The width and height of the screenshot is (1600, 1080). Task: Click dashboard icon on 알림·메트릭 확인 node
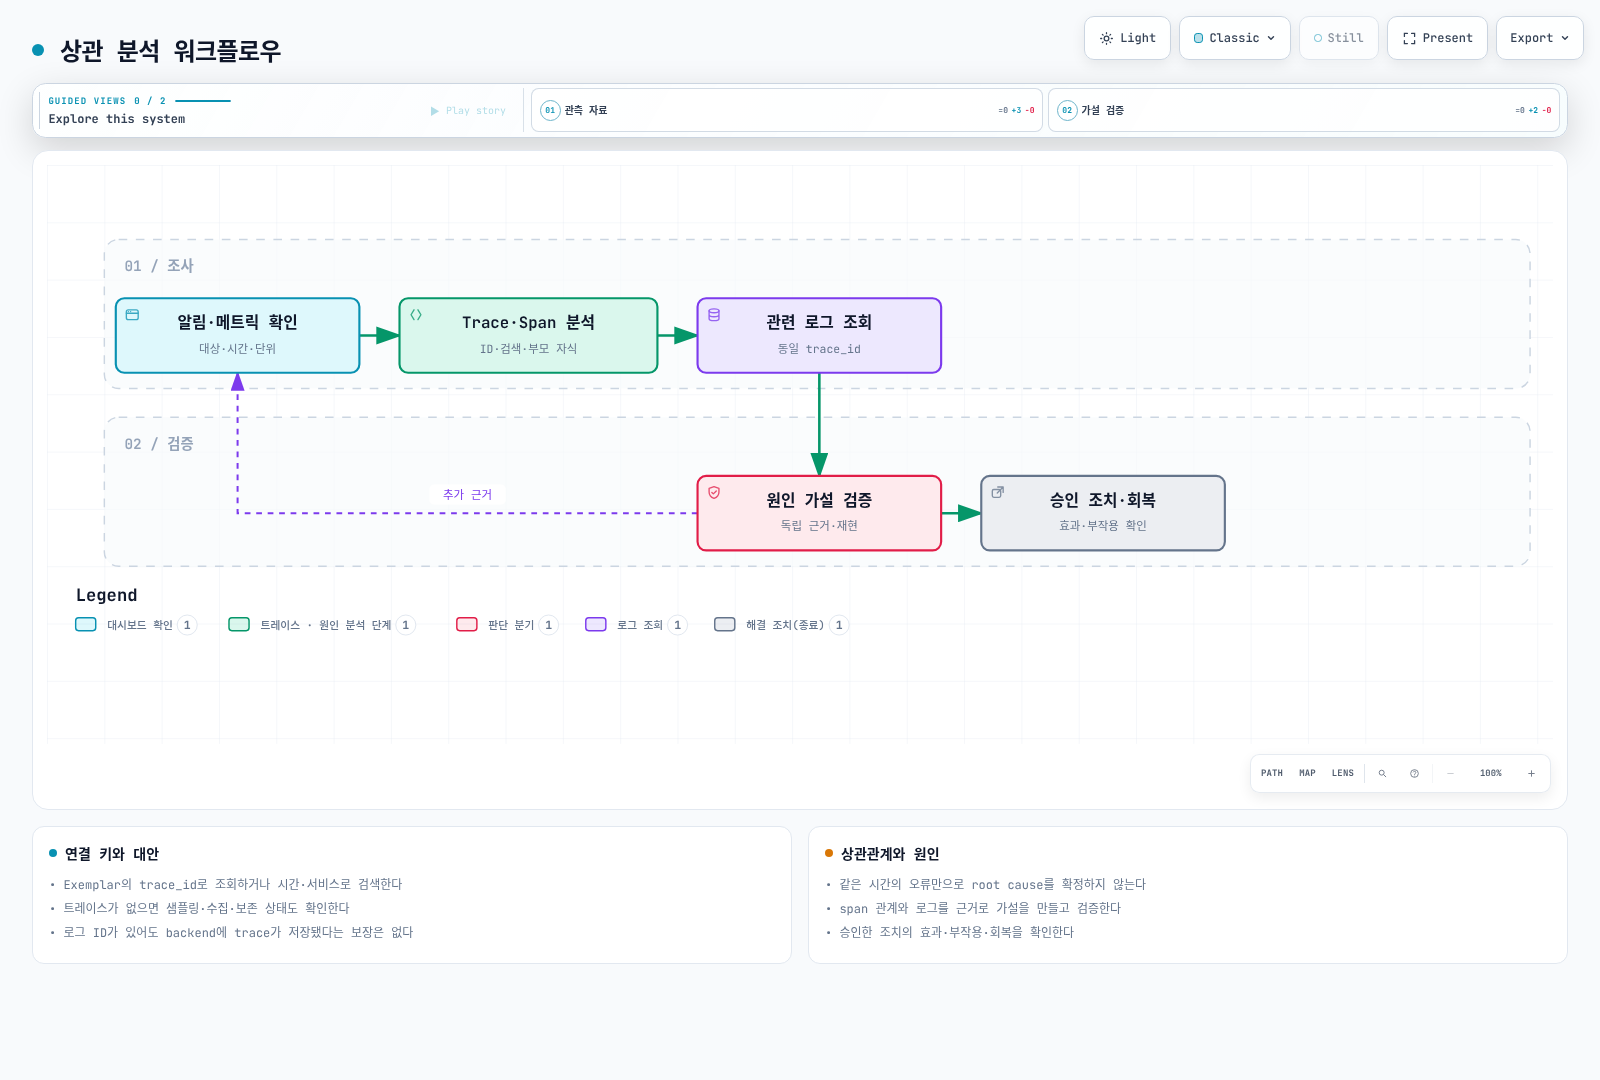tap(132, 315)
